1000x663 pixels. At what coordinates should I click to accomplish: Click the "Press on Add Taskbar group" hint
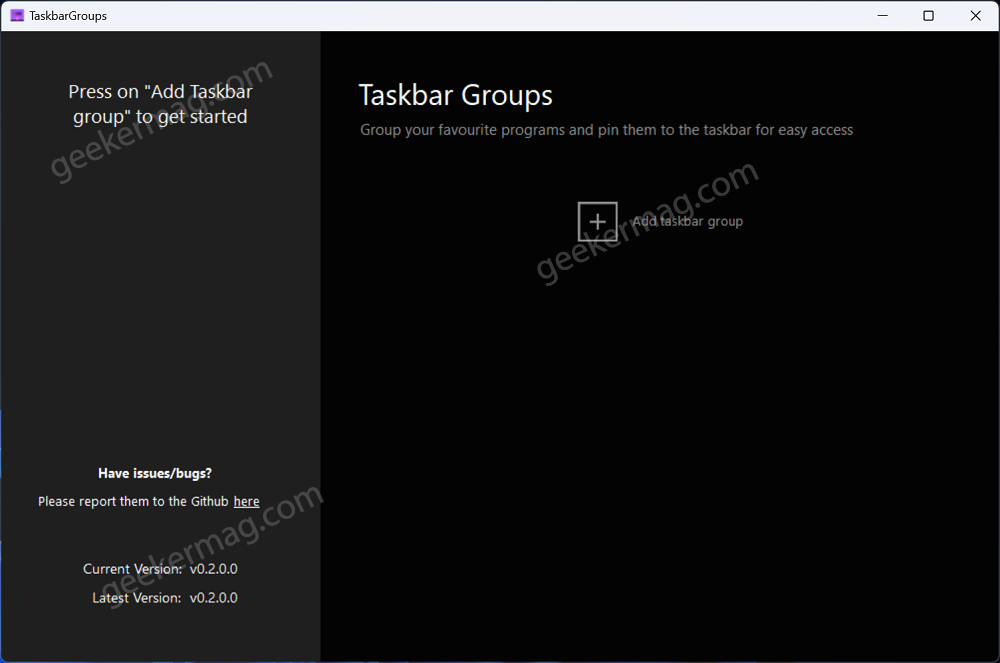(x=160, y=104)
